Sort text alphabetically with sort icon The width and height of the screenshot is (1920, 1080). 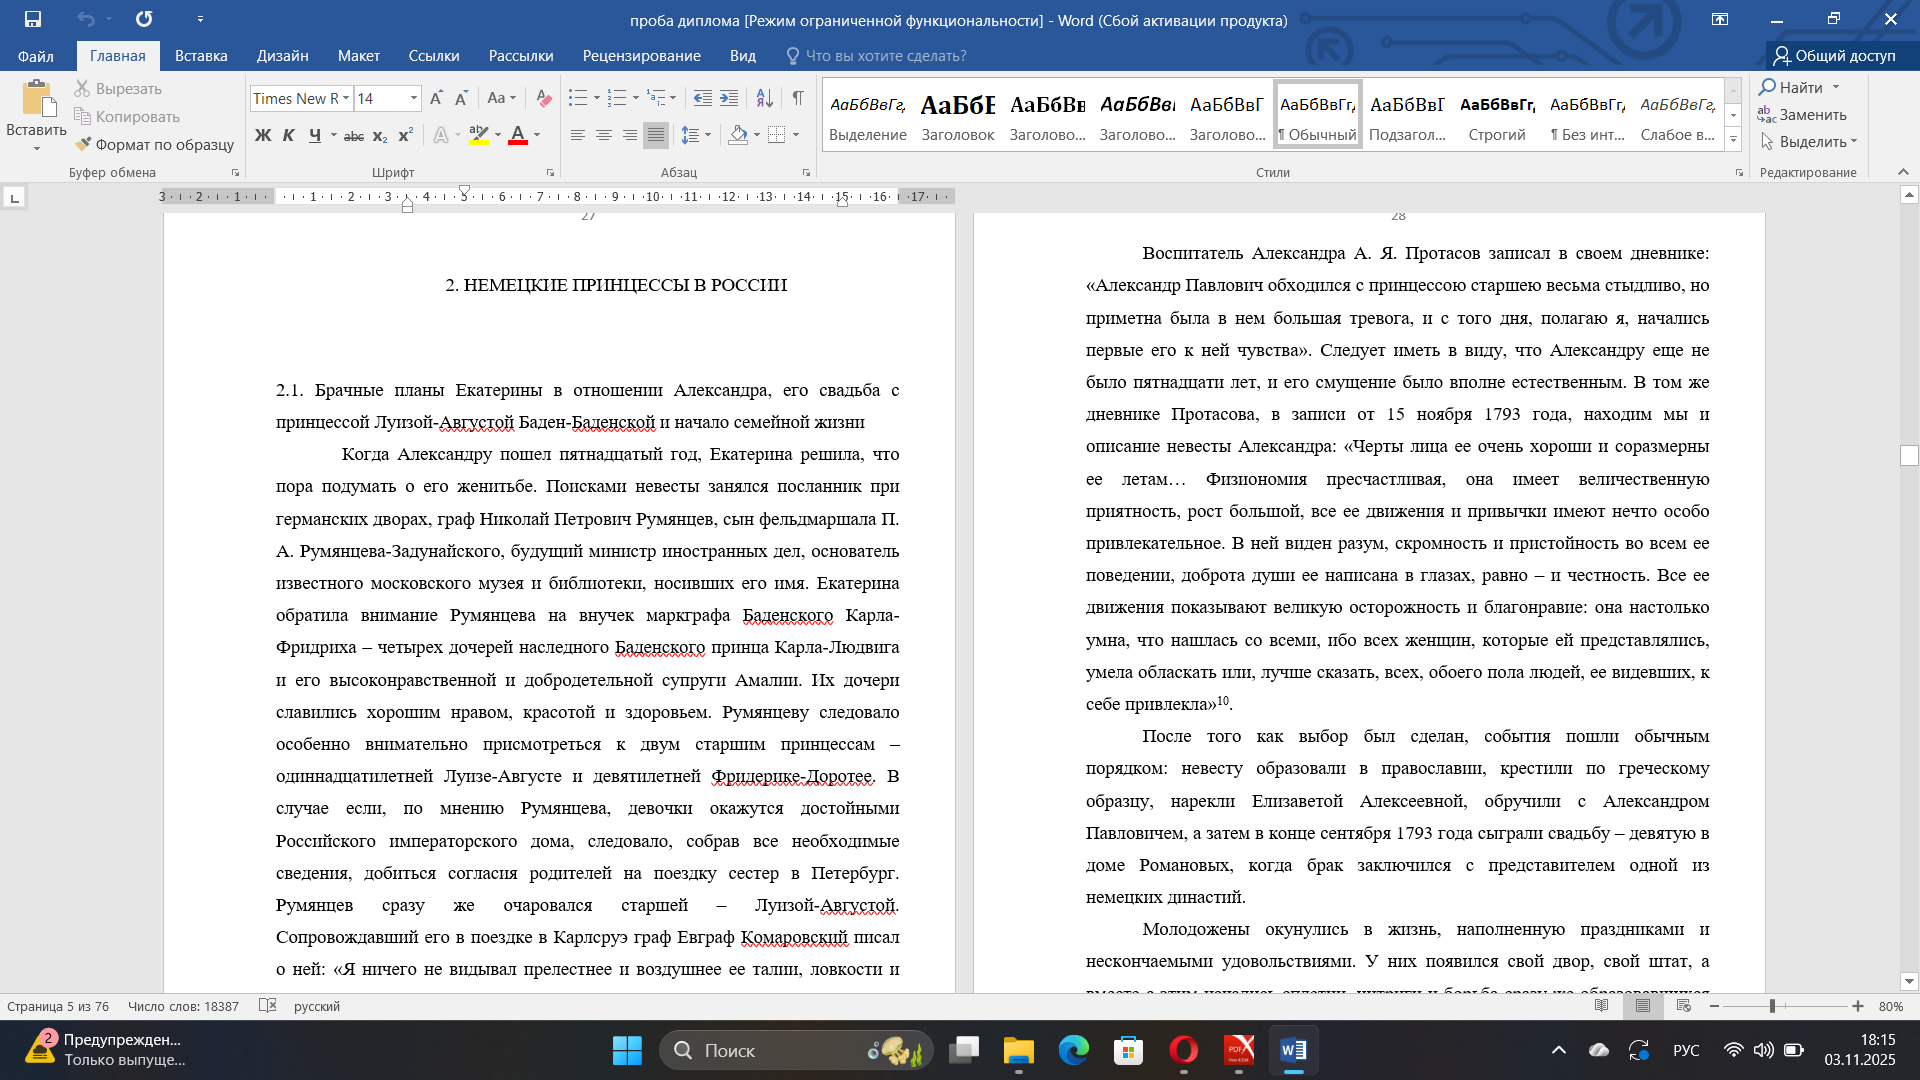click(764, 98)
